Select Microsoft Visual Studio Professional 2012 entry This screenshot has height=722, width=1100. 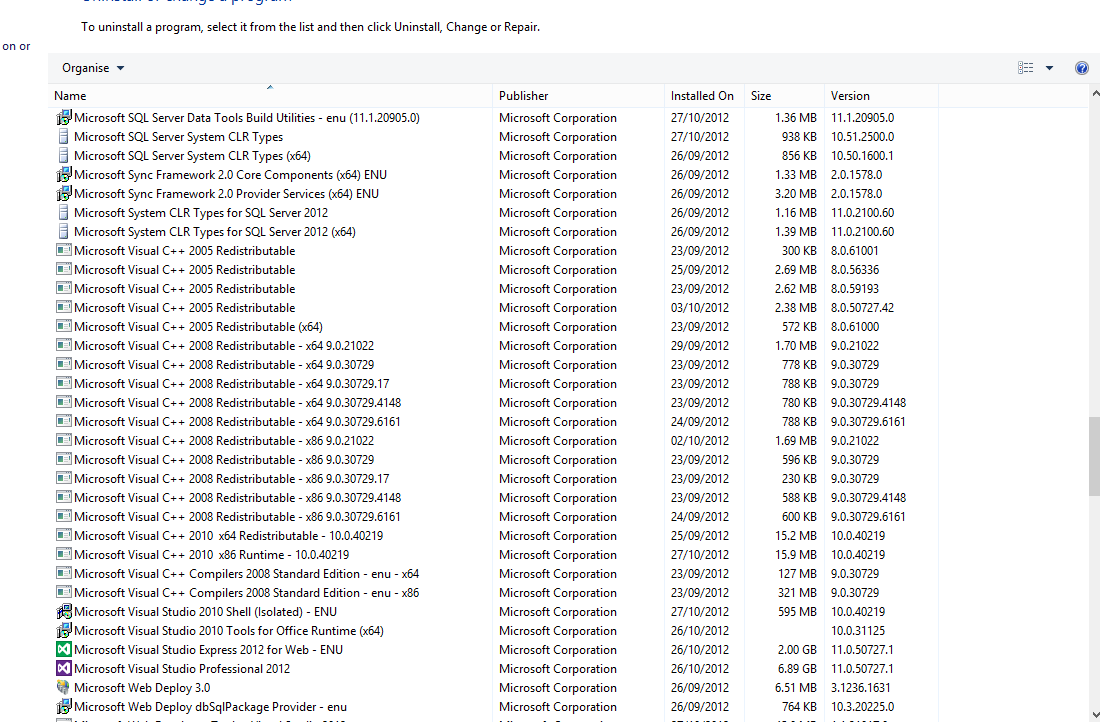(x=182, y=669)
